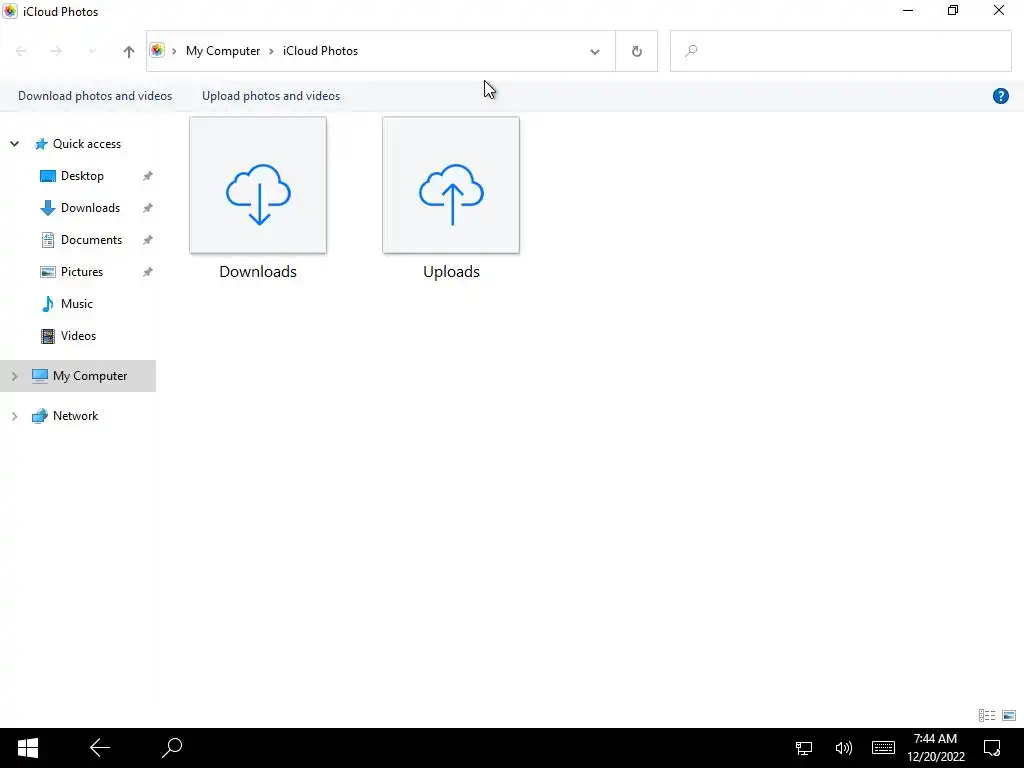Select iCloud Photos in the address breadcrumb

click(320, 51)
